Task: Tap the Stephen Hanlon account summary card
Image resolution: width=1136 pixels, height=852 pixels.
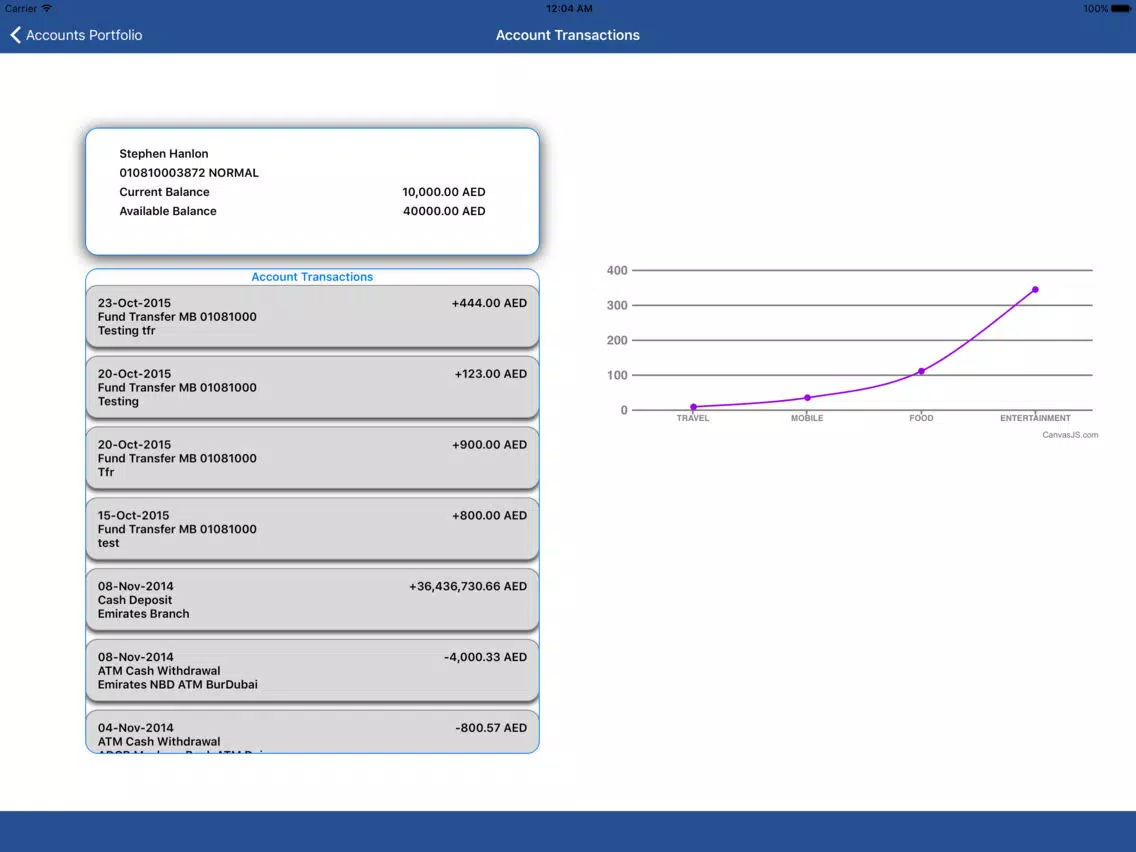Action: click(312, 192)
